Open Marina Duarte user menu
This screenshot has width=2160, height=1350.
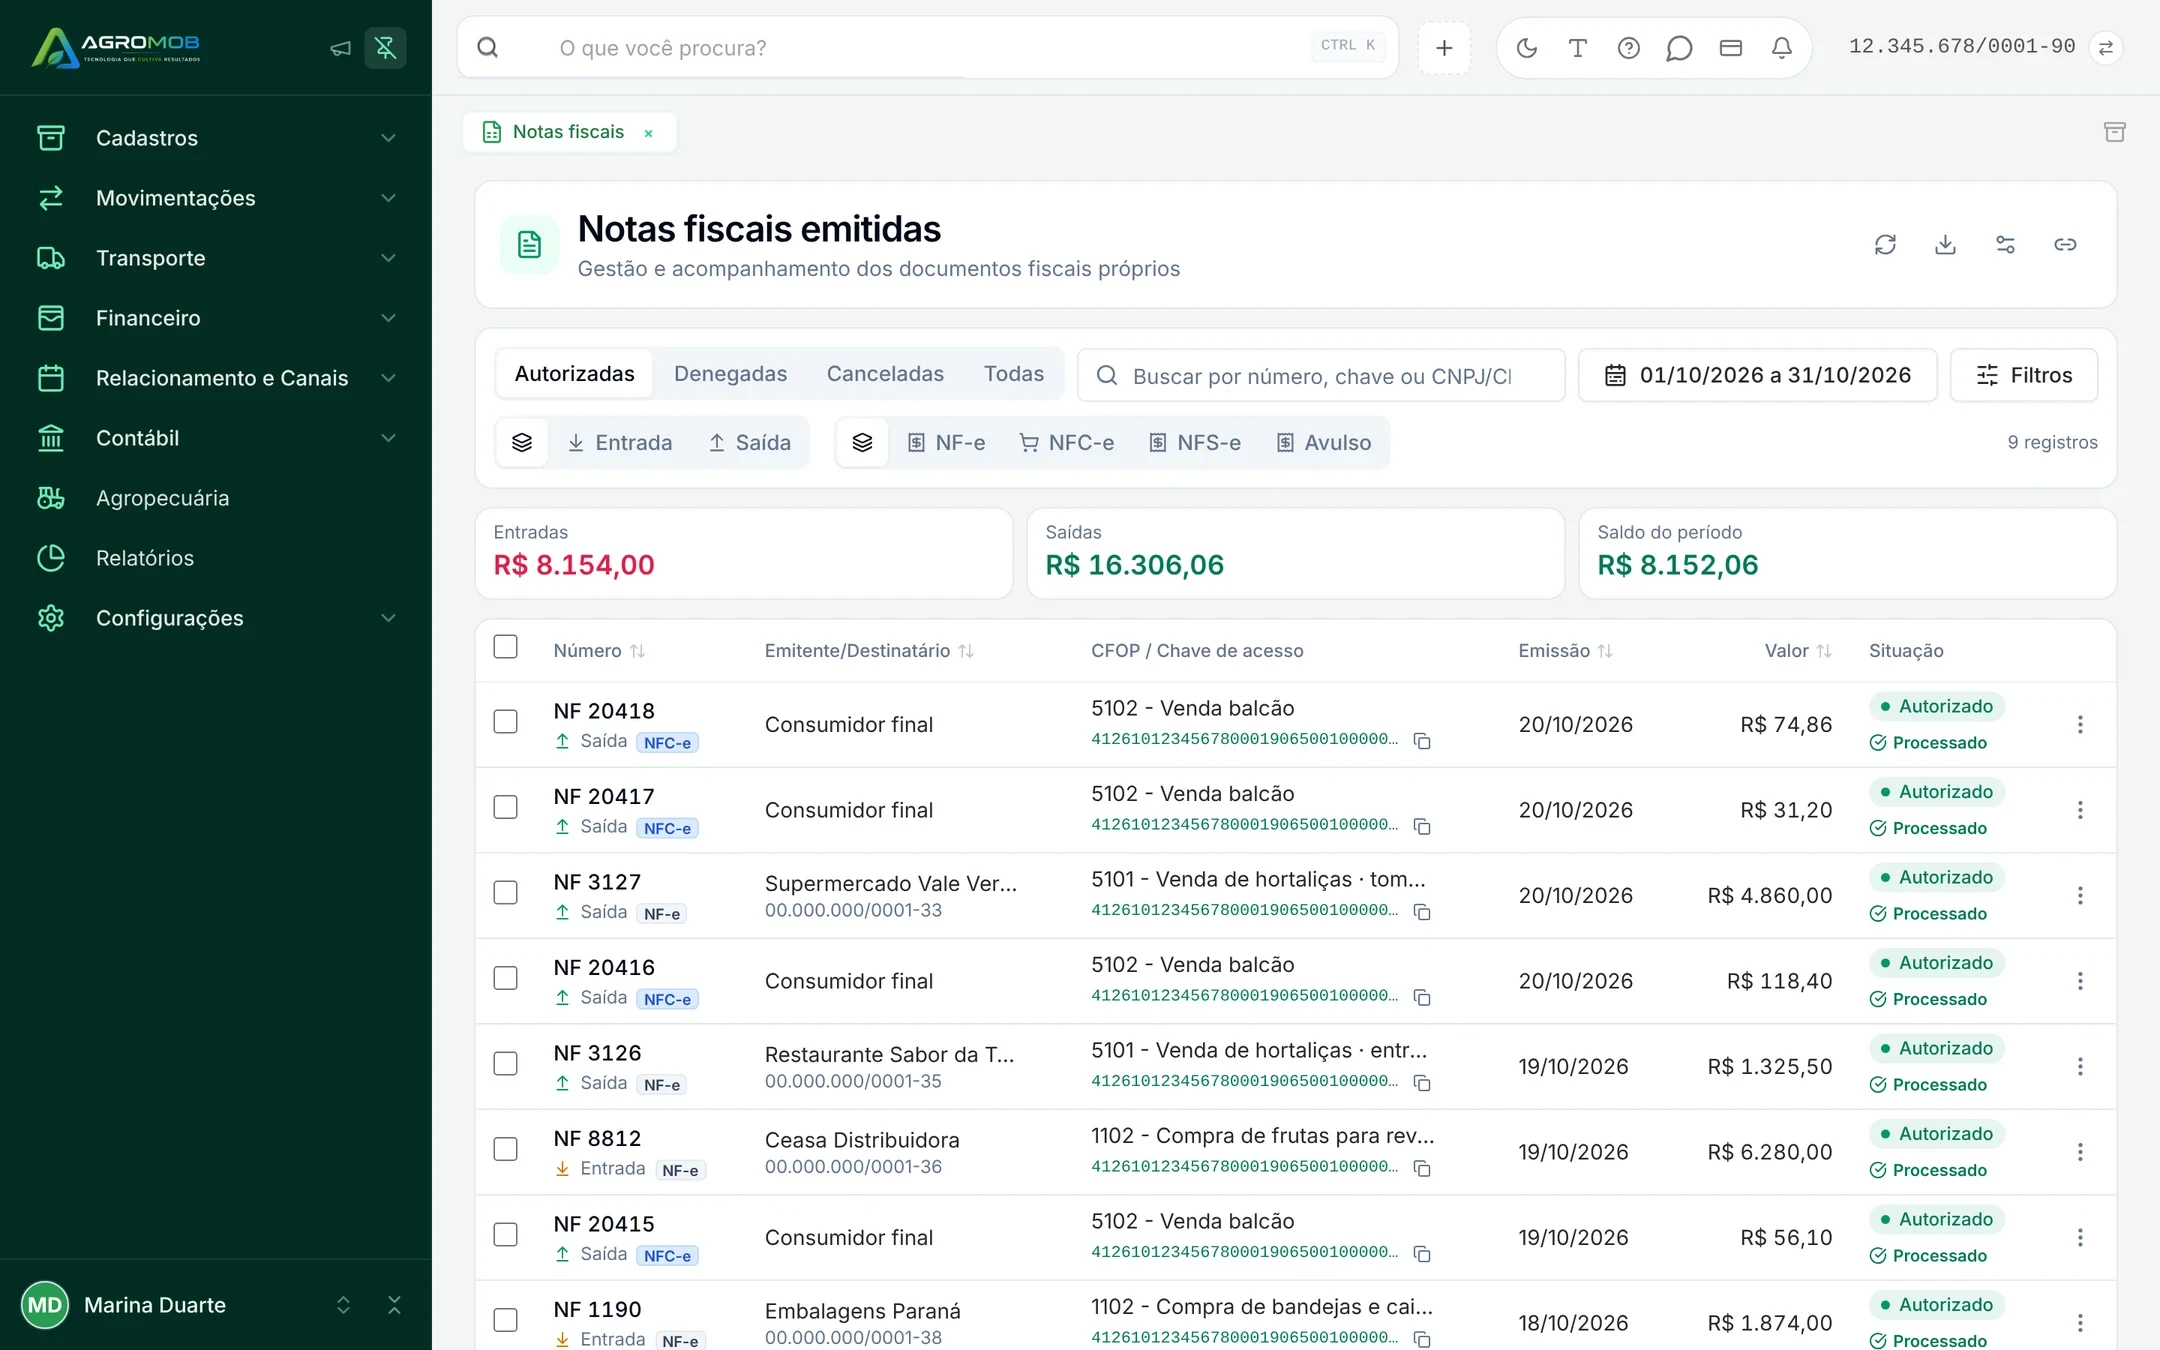(186, 1305)
